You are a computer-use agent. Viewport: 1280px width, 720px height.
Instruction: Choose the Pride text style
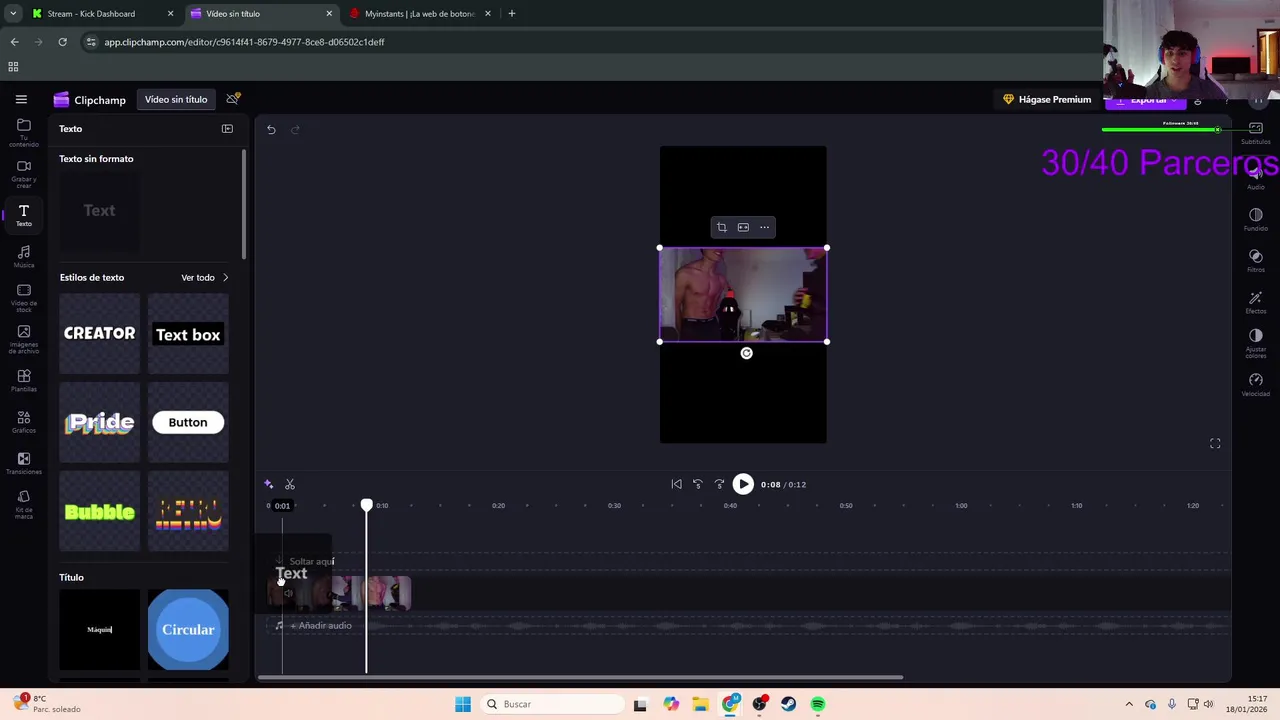coord(99,422)
